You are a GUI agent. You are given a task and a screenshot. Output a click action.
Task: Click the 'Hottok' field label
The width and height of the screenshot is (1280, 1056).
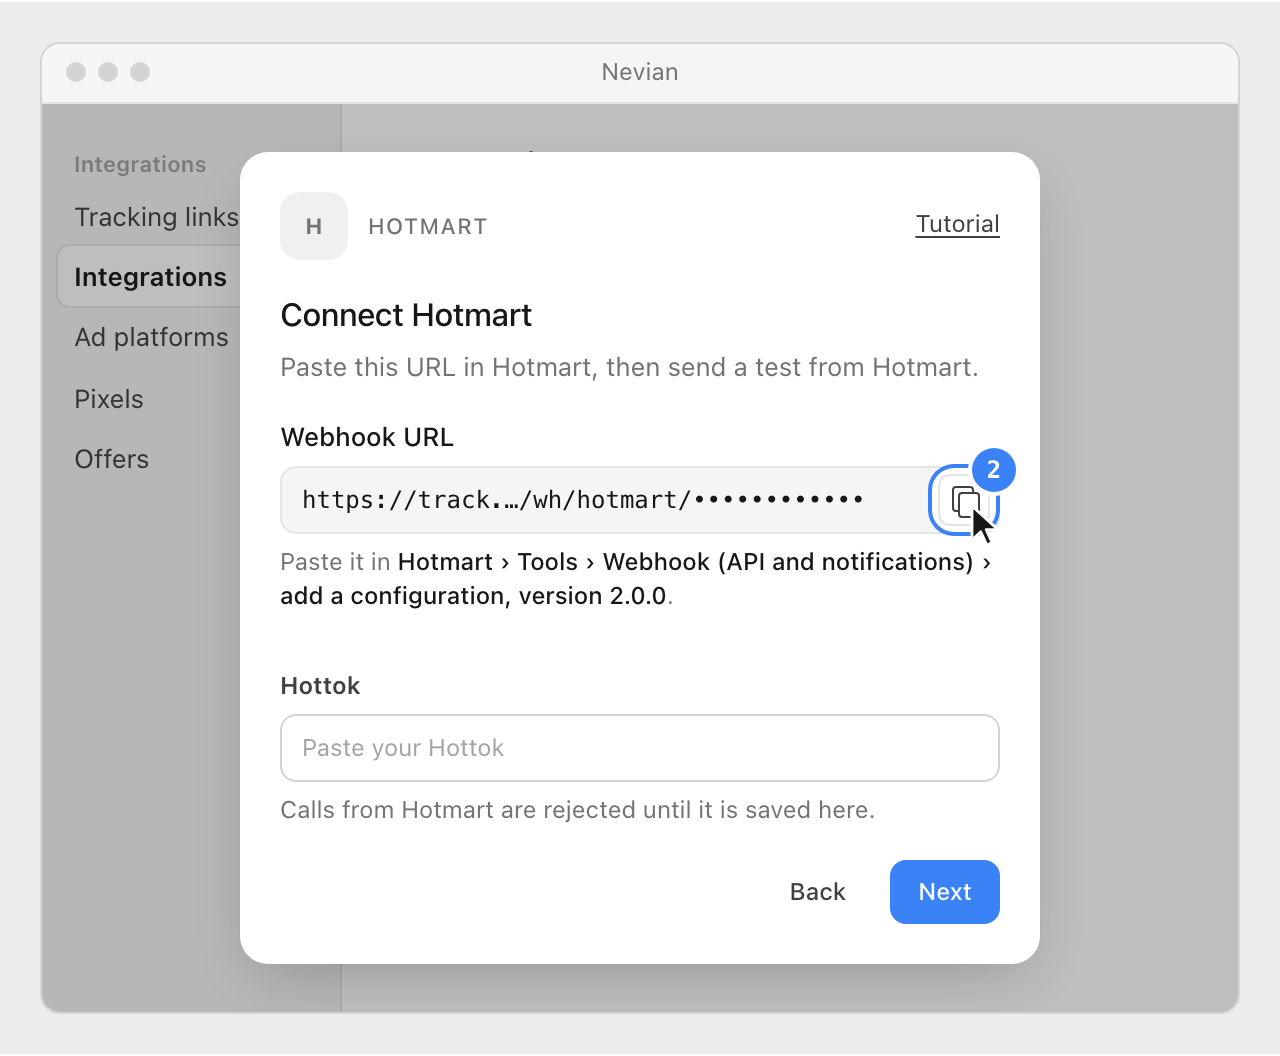[x=320, y=686]
